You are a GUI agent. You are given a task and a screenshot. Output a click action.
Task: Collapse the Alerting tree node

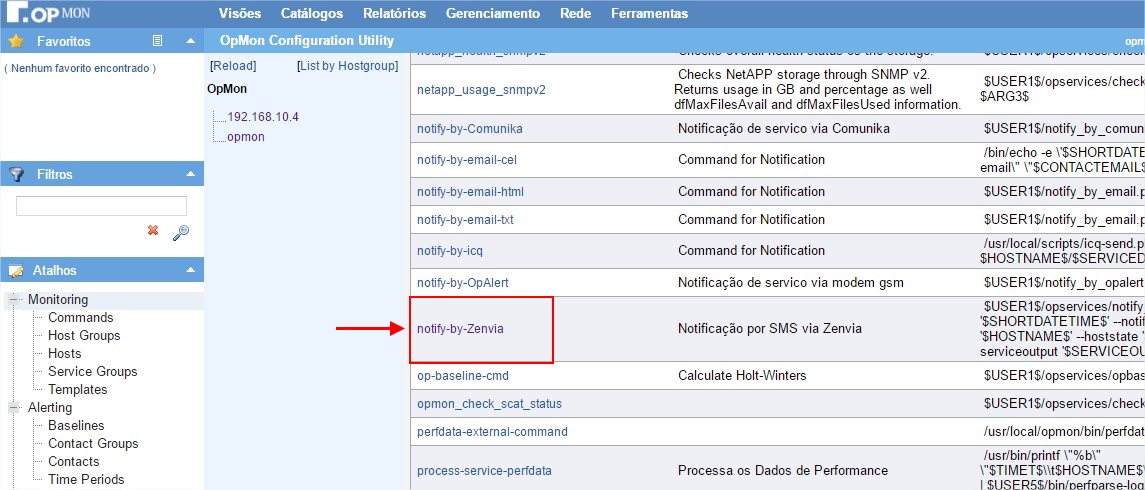click(x=14, y=408)
